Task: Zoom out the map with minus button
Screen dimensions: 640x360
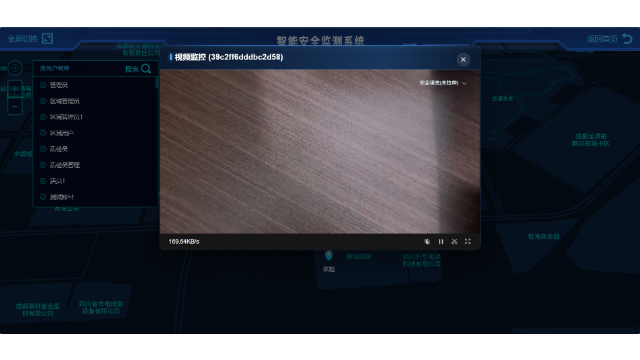Action: point(15,107)
